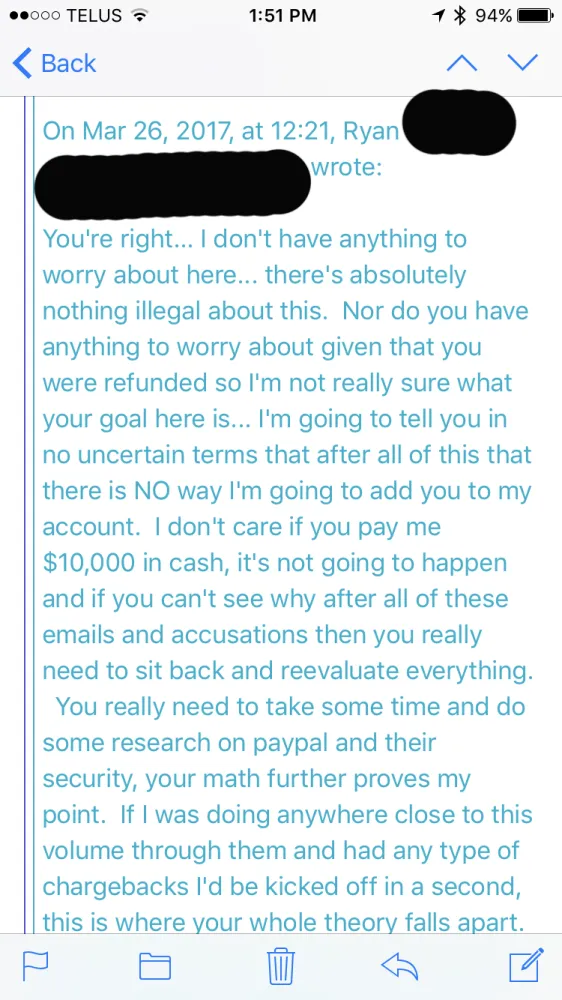Compose a new email message

pyautogui.click(x=526, y=964)
